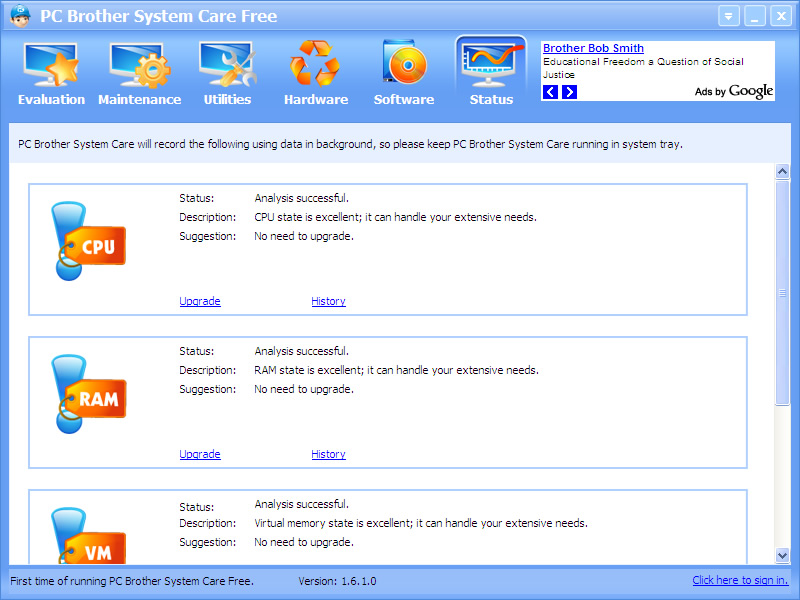This screenshot has height=600, width=800.
Task: Click the PC Brother mascot title icon
Action: coord(20,16)
